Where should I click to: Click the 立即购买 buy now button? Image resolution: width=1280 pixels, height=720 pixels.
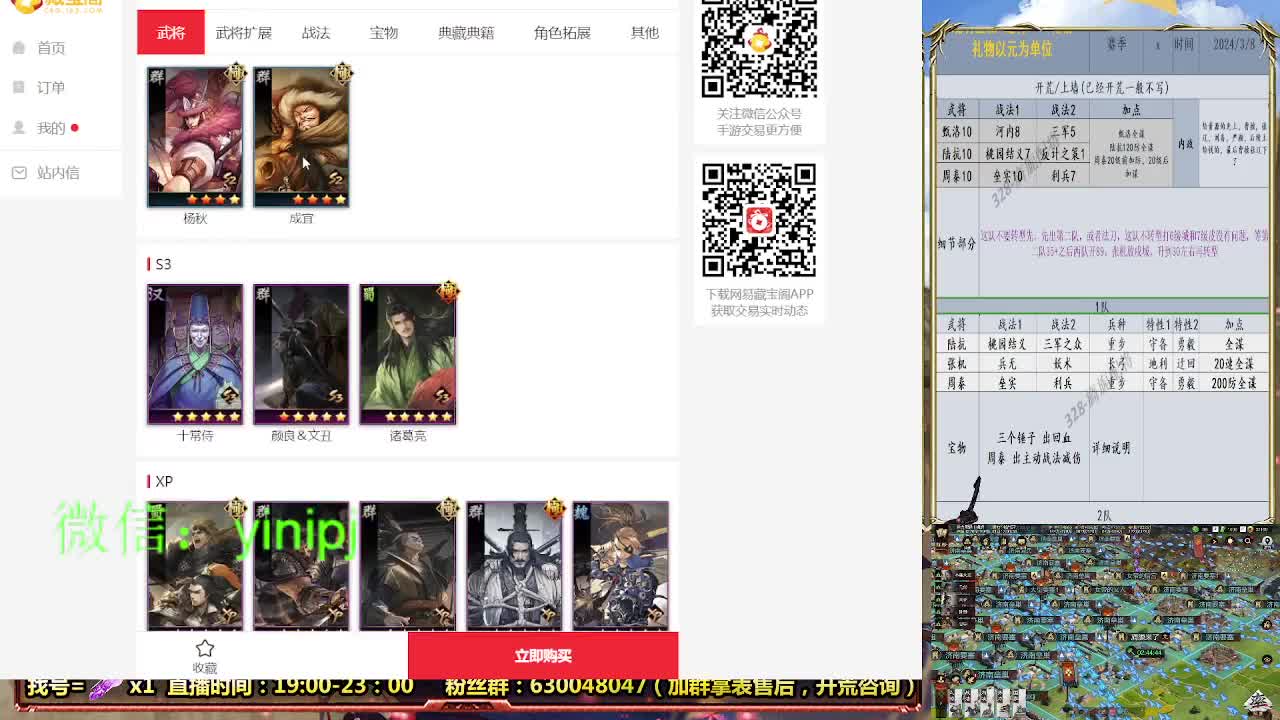(x=543, y=656)
